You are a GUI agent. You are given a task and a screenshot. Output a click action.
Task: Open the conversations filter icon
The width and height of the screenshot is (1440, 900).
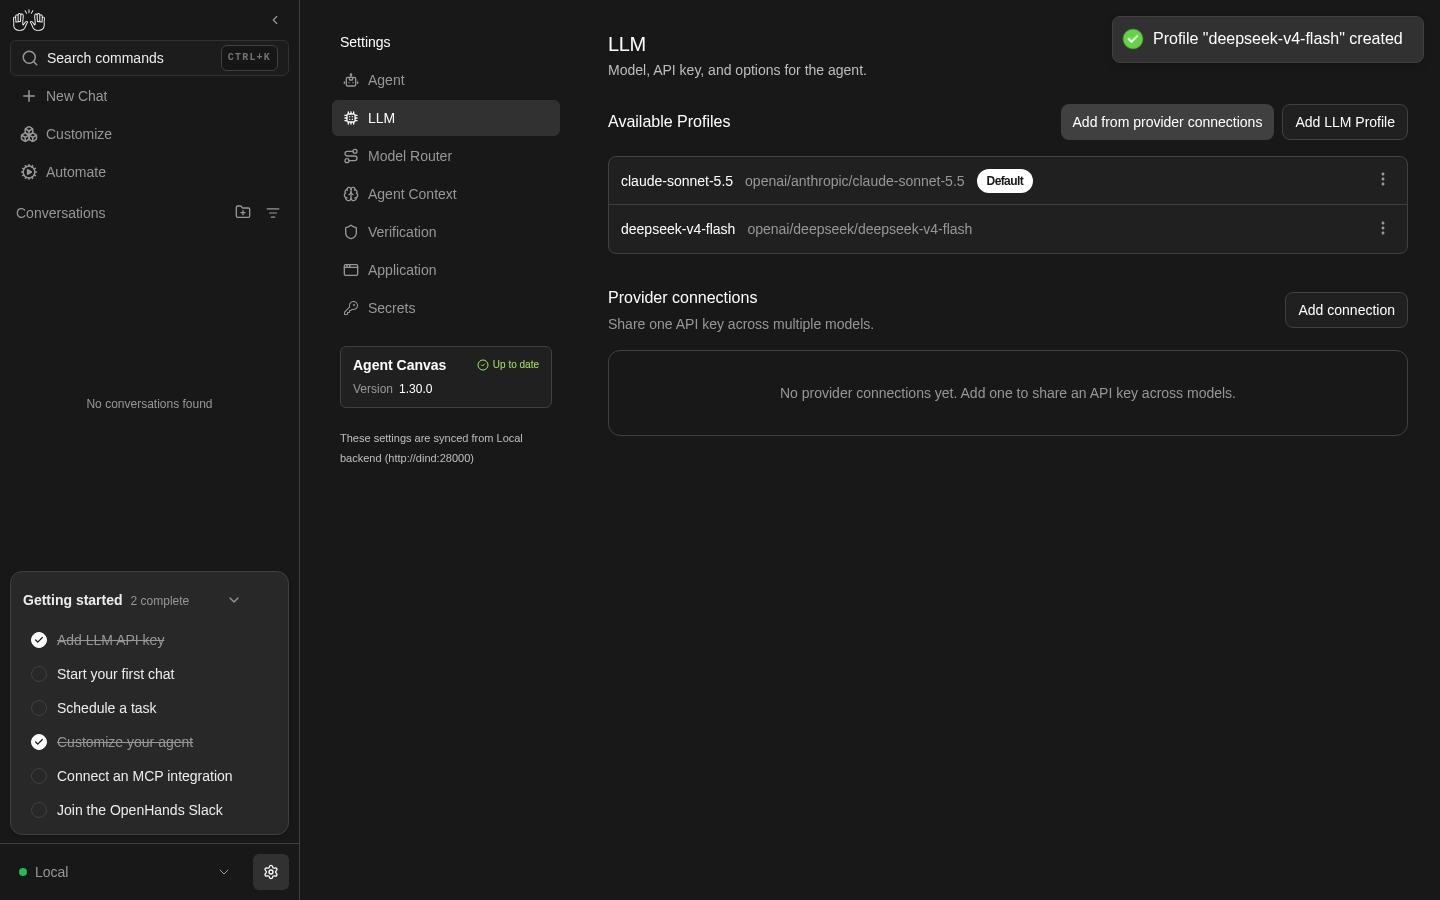click(x=273, y=213)
